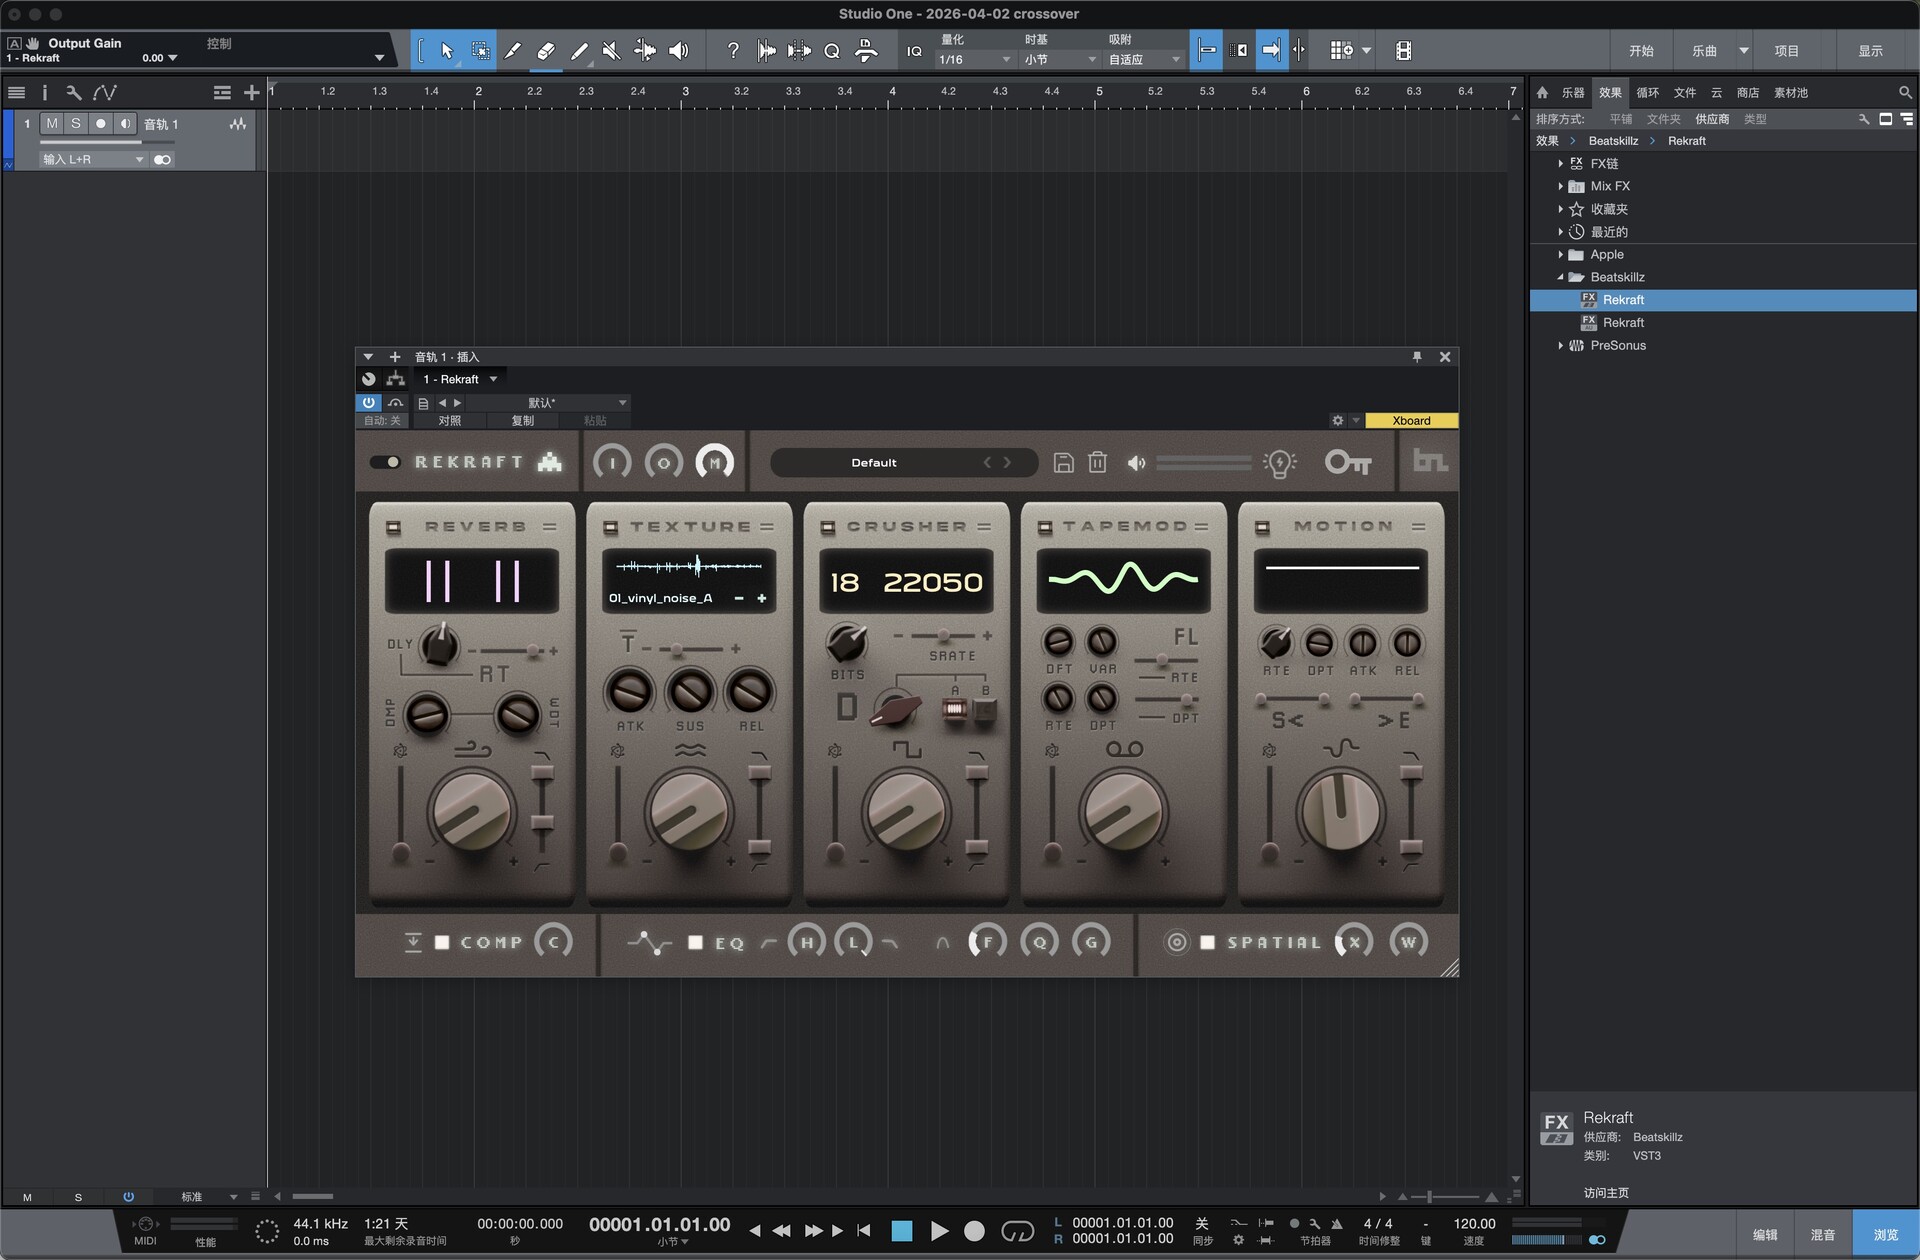
Task: Switch to 文件 browser tab
Action: pyautogui.click(x=1685, y=92)
